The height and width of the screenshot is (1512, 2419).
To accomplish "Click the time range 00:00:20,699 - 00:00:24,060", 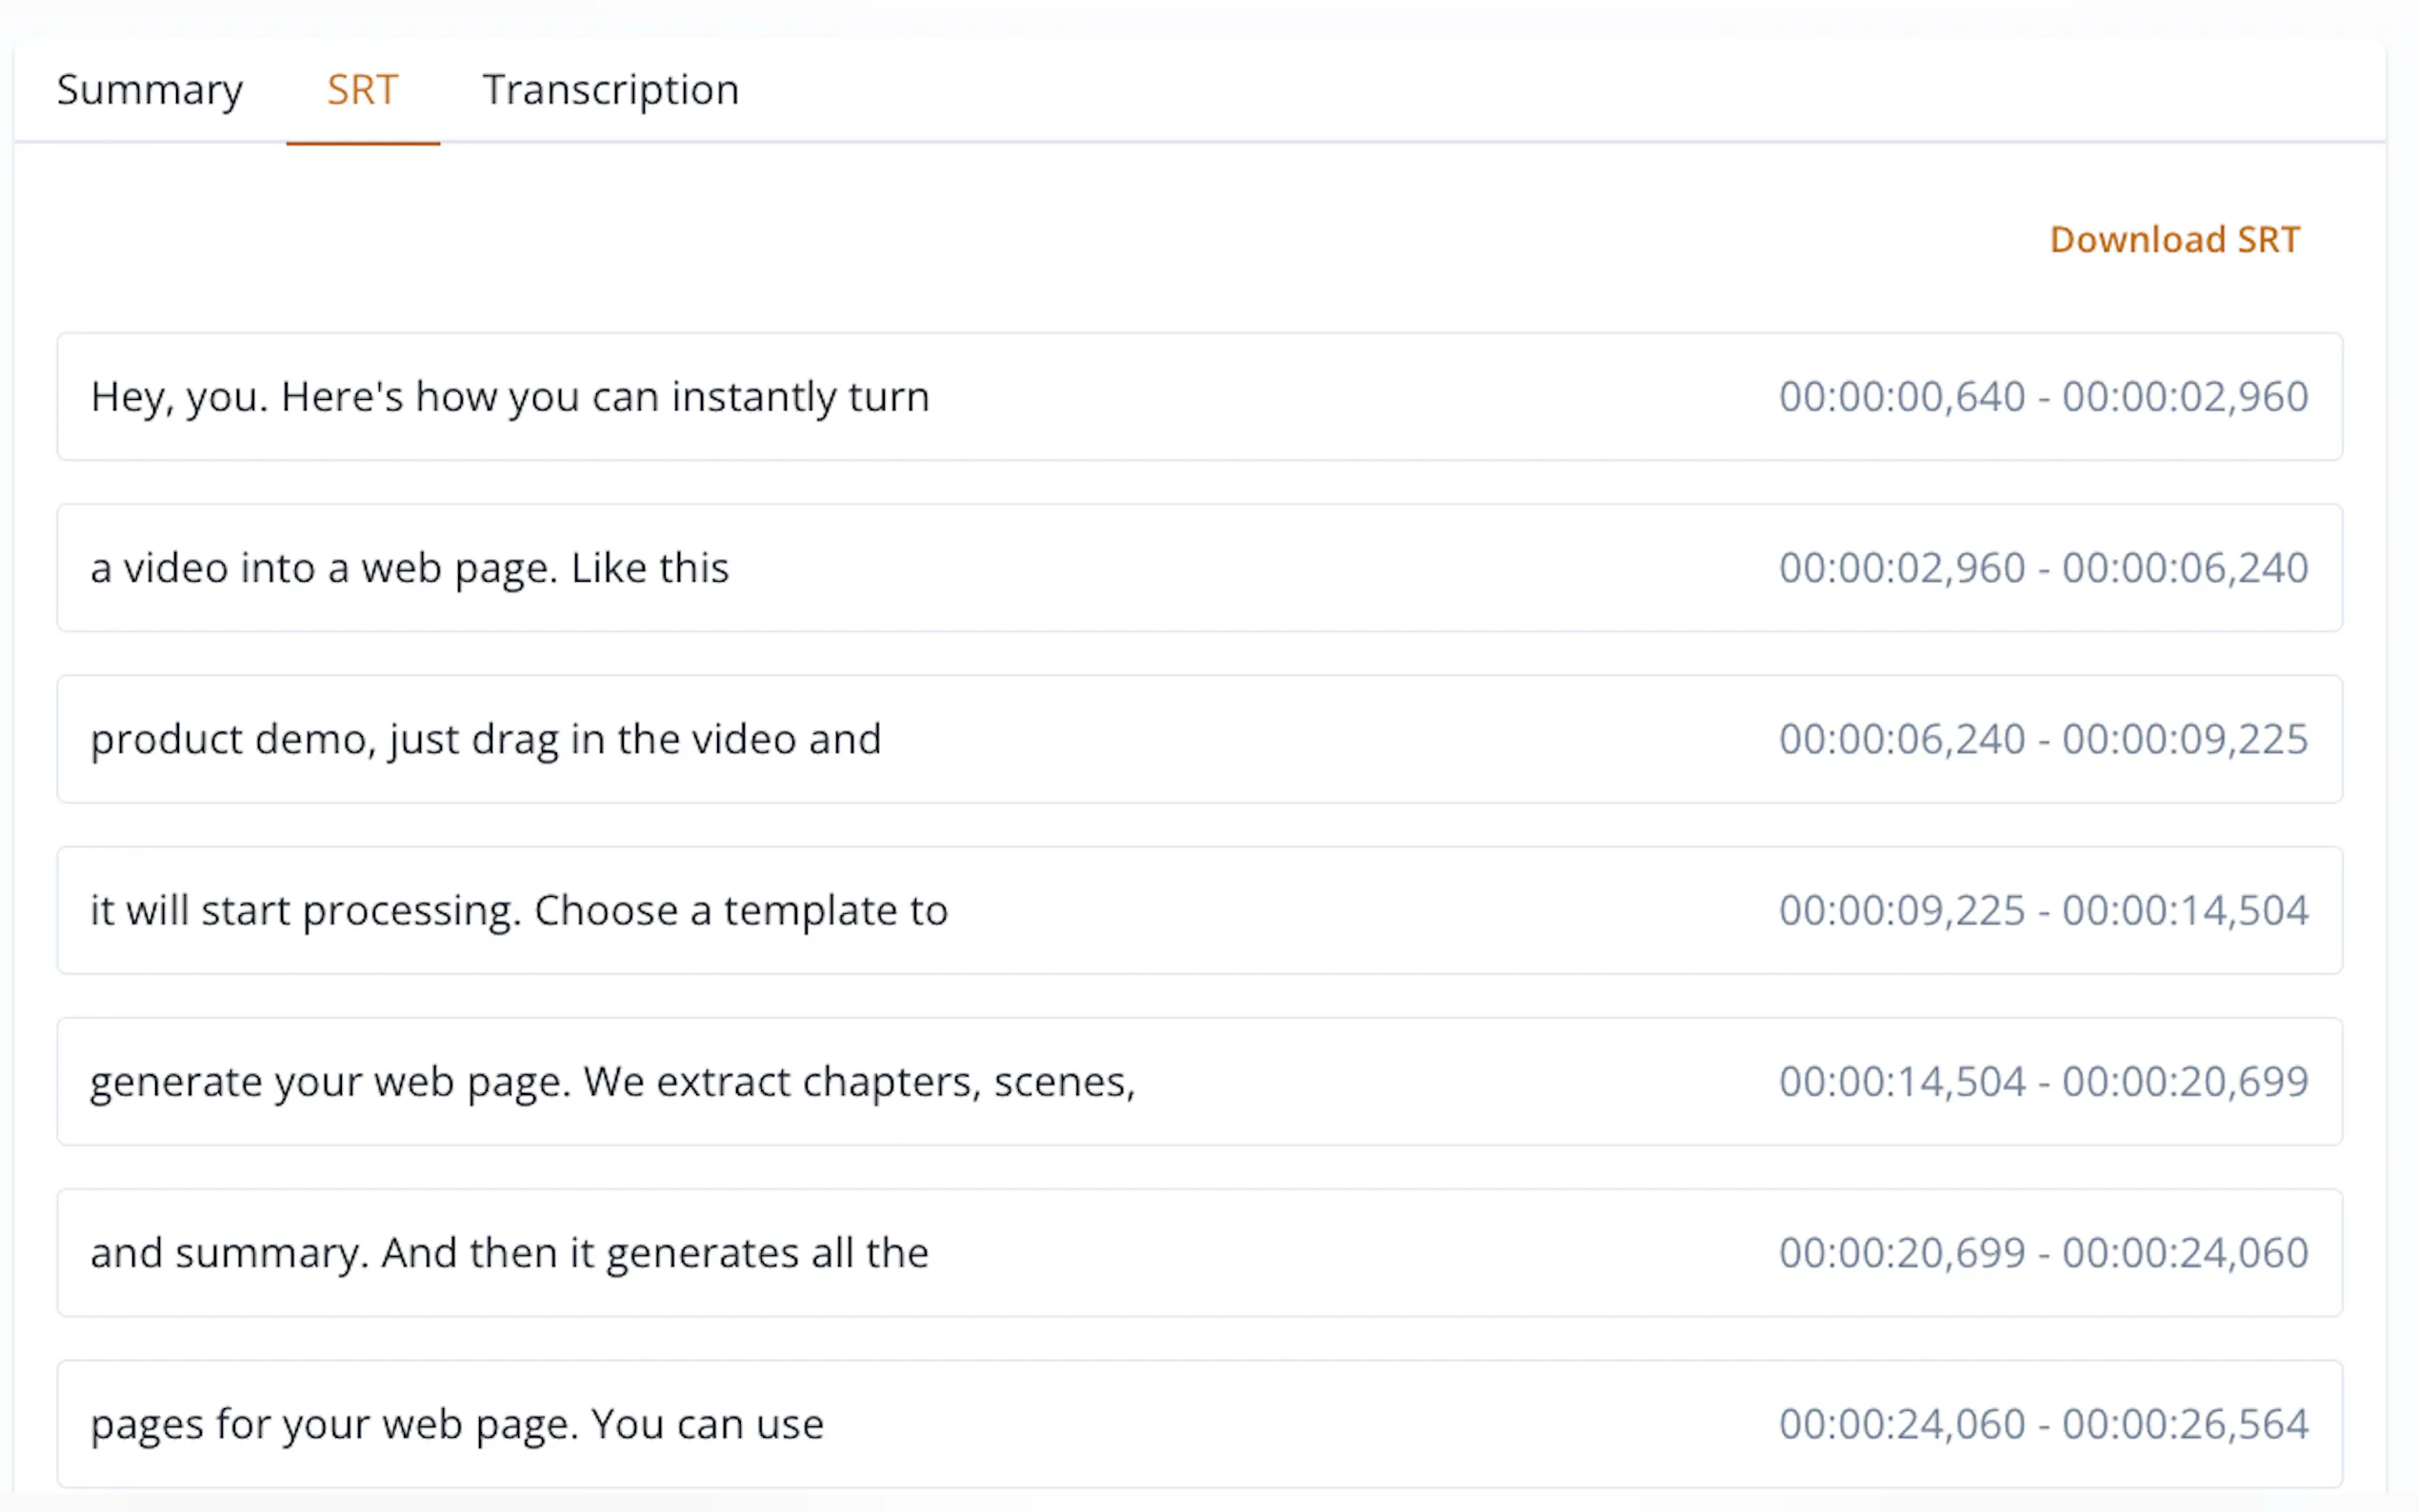I will (2043, 1253).
